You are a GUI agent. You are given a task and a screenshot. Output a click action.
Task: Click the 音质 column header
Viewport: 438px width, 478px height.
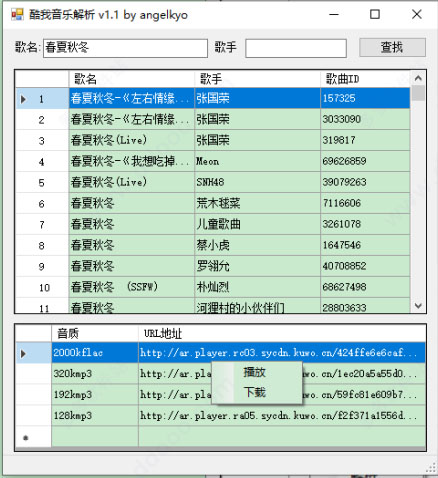click(x=95, y=333)
